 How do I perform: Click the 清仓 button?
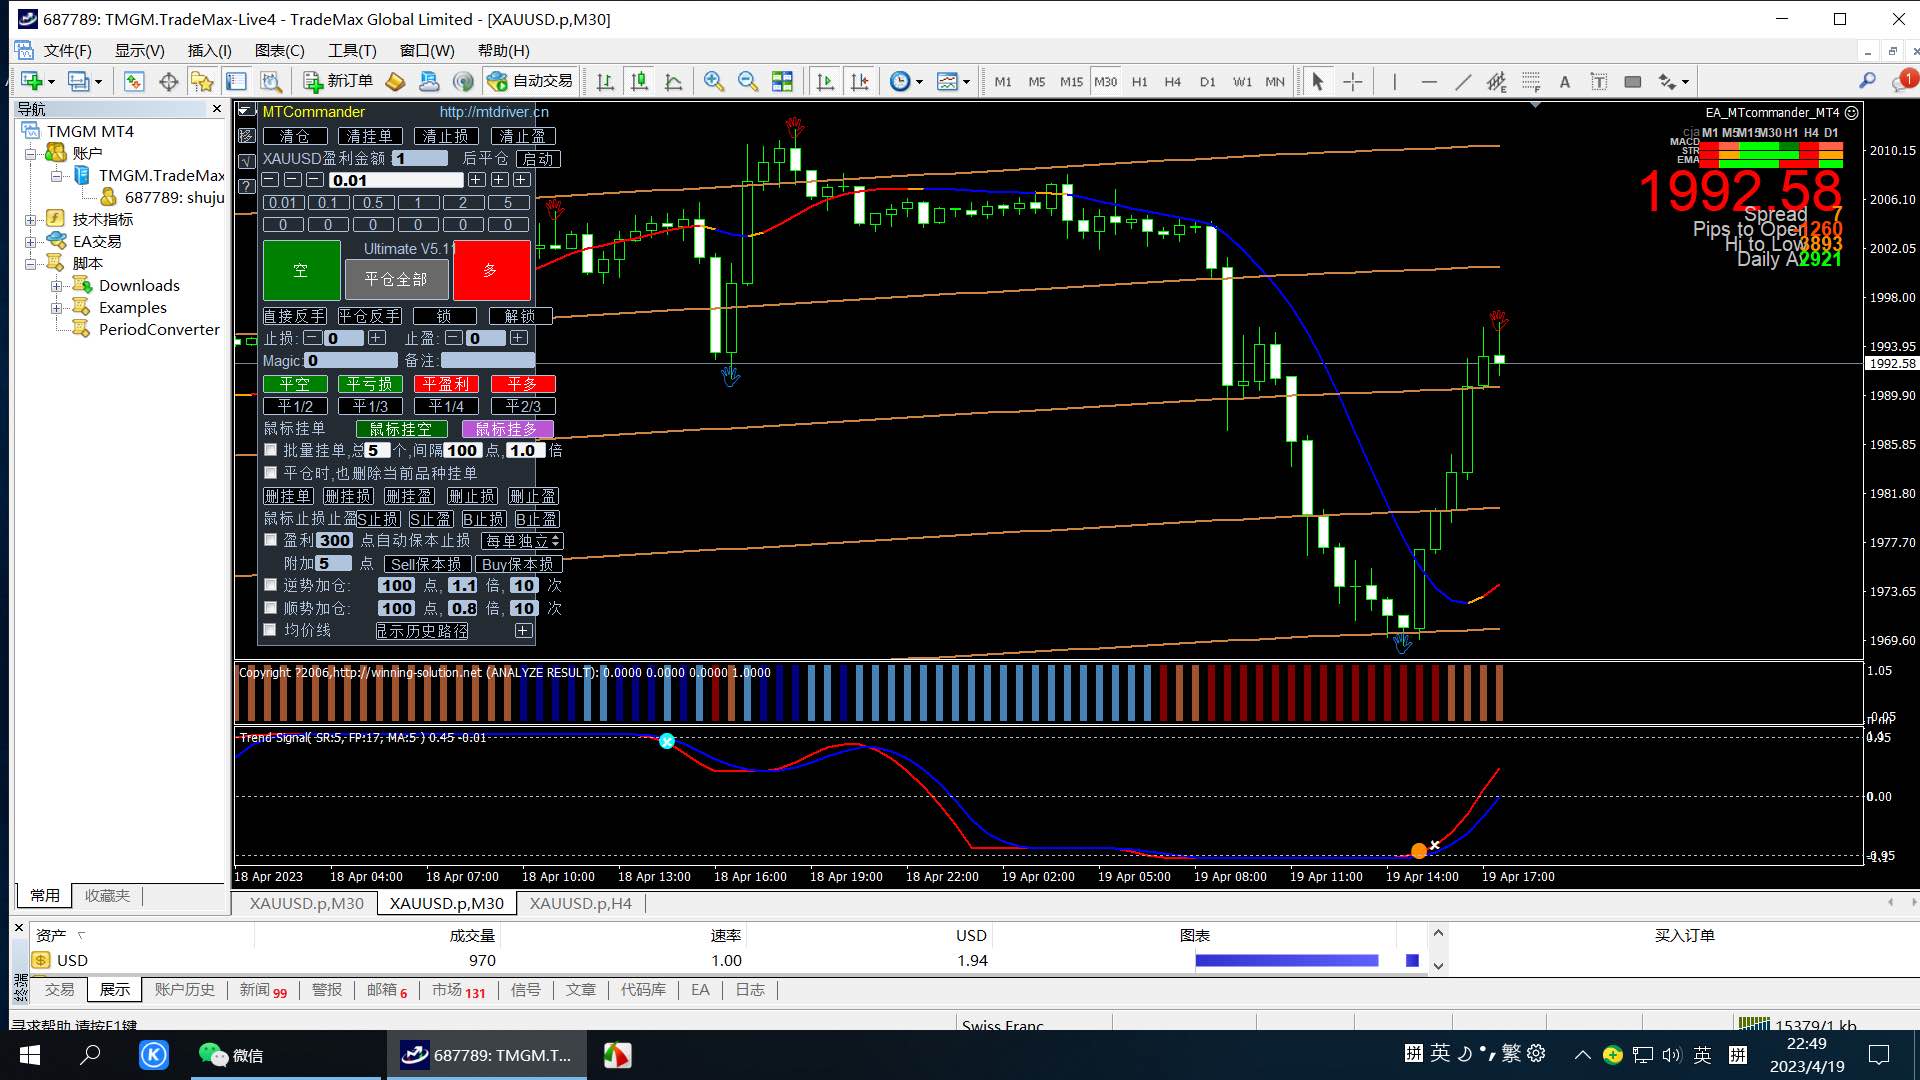click(x=295, y=136)
